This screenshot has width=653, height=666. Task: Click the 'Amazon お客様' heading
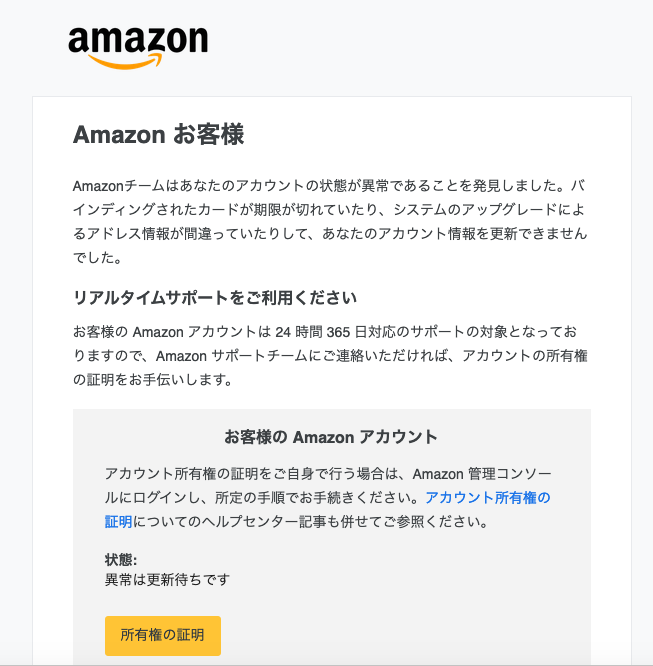coord(158,135)
